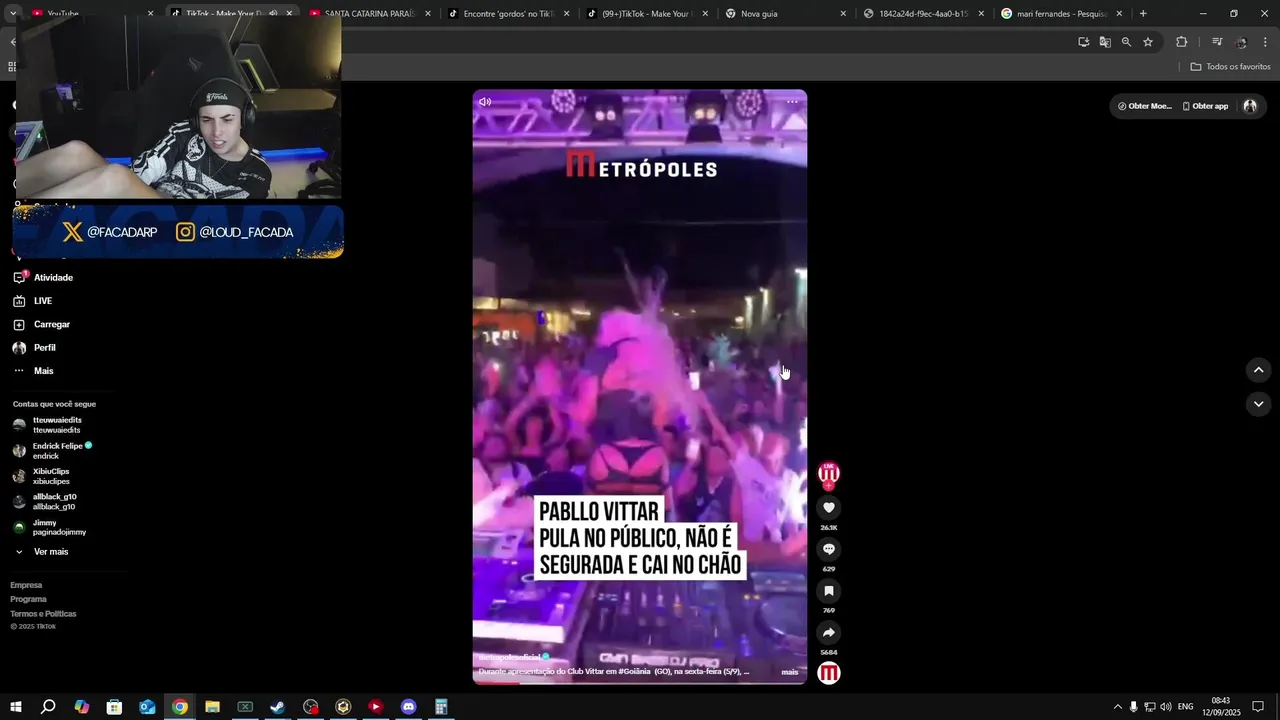The height and width of the screenshot is (720, 1280).
Task: Click the playing Pabllo Vittar video
Action: pos(640,386)
